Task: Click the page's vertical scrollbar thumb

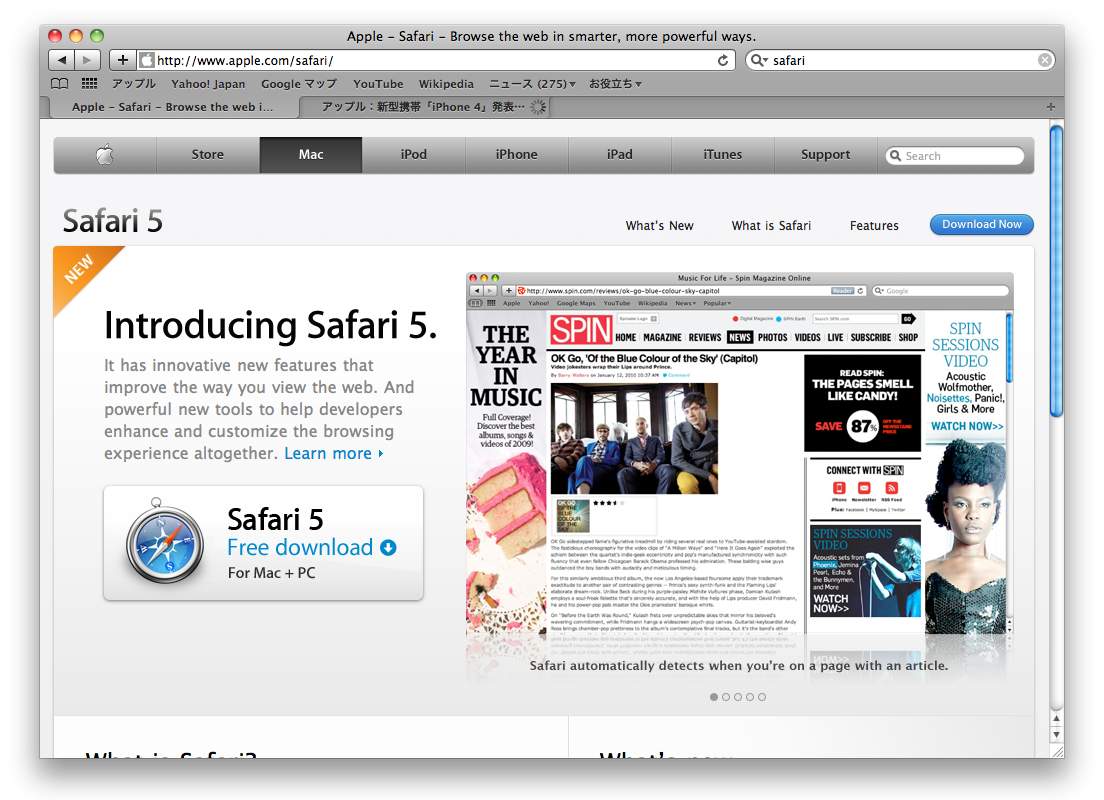Action: coord(1056,271)
